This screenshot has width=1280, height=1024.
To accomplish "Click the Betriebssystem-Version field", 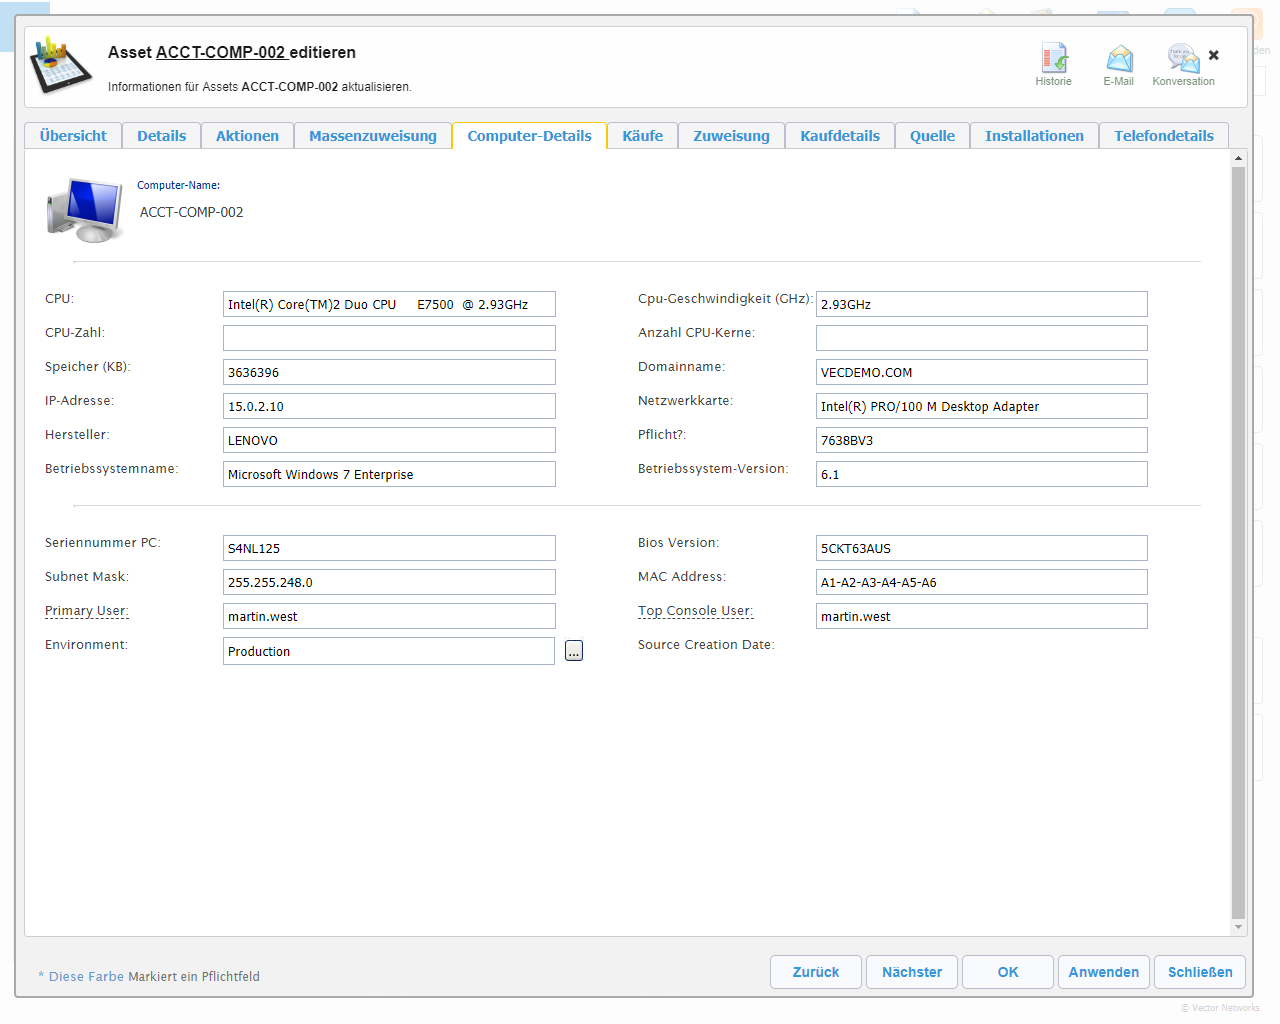I will tap(982, 474).
